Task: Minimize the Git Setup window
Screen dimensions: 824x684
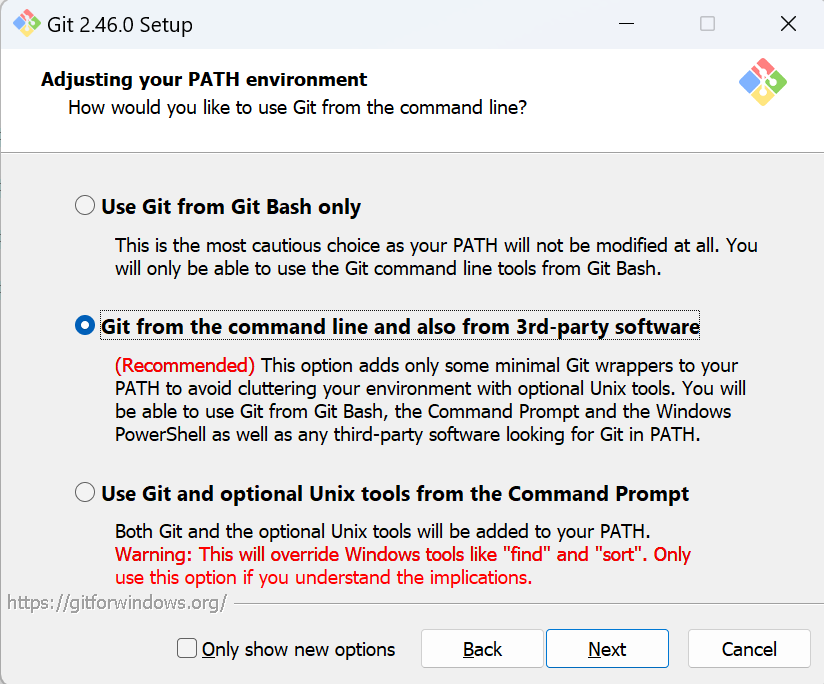Action: pyautogui.click(x=626, y=24)
